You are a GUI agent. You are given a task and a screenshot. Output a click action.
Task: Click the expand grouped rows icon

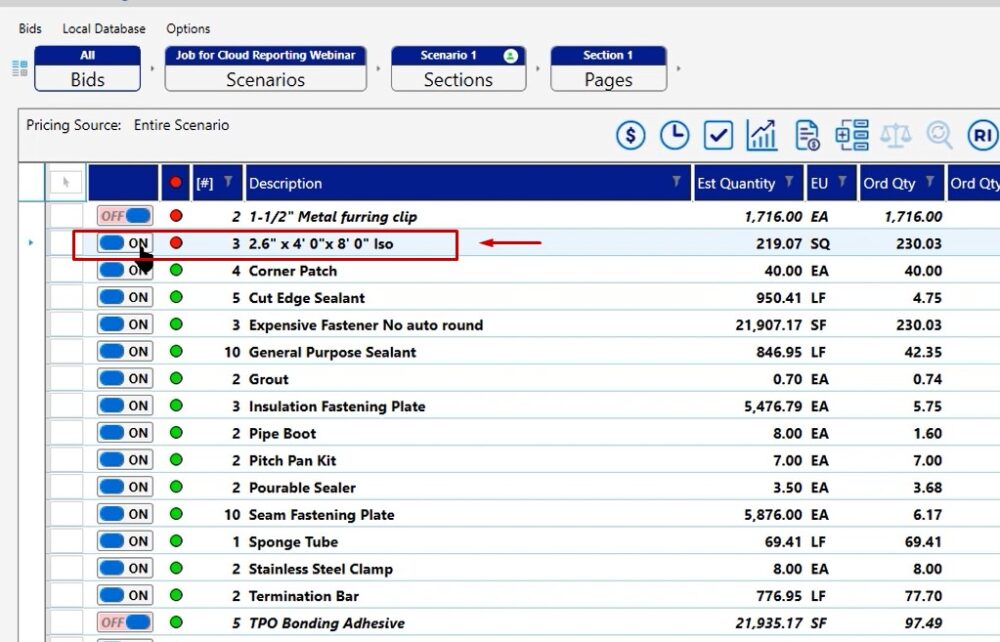(852, 135)
